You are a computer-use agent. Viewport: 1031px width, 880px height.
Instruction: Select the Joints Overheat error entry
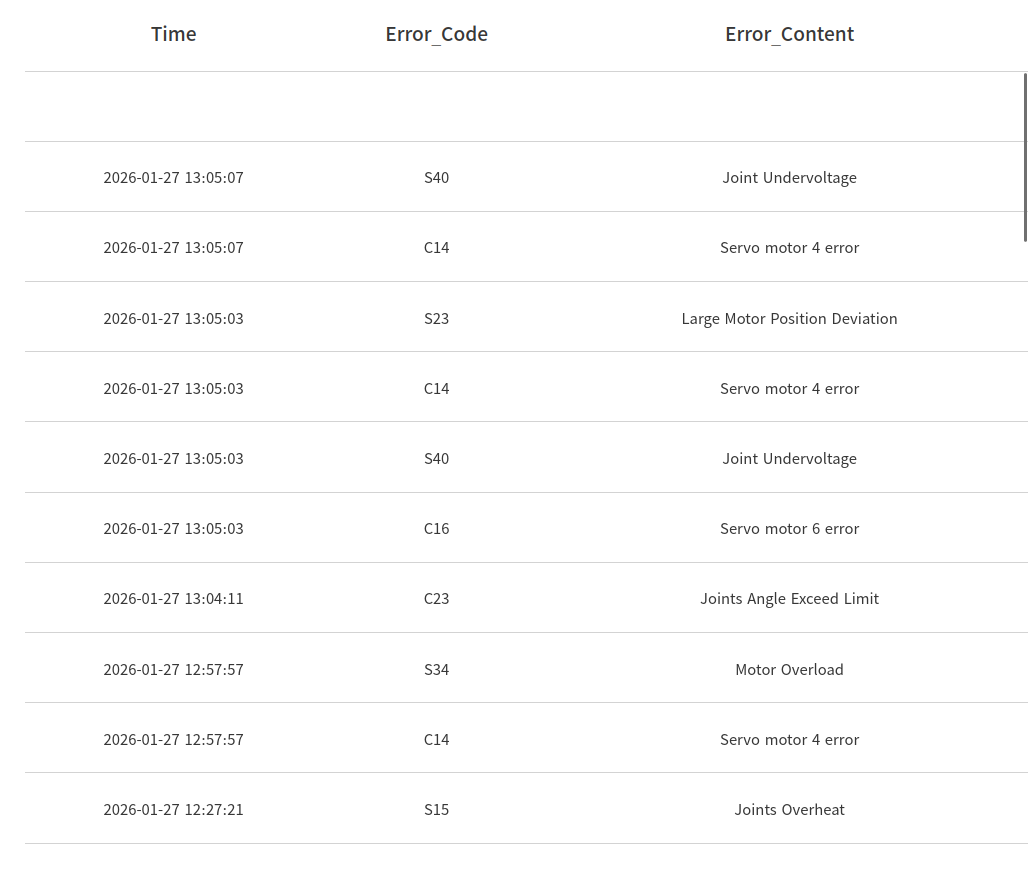789,810
